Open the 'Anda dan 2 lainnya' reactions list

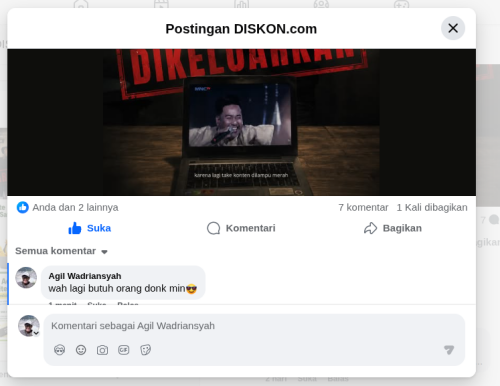click(75, 207)
